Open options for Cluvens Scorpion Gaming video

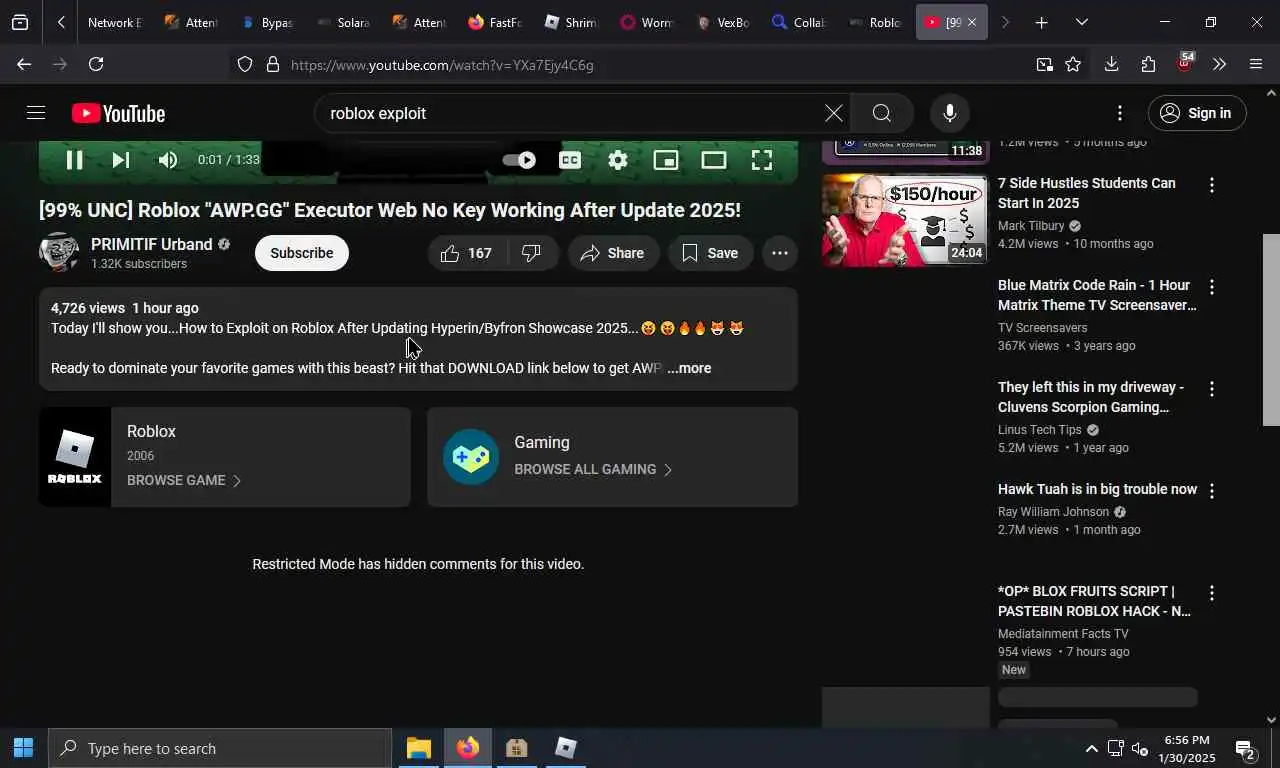pos(1212,389)
